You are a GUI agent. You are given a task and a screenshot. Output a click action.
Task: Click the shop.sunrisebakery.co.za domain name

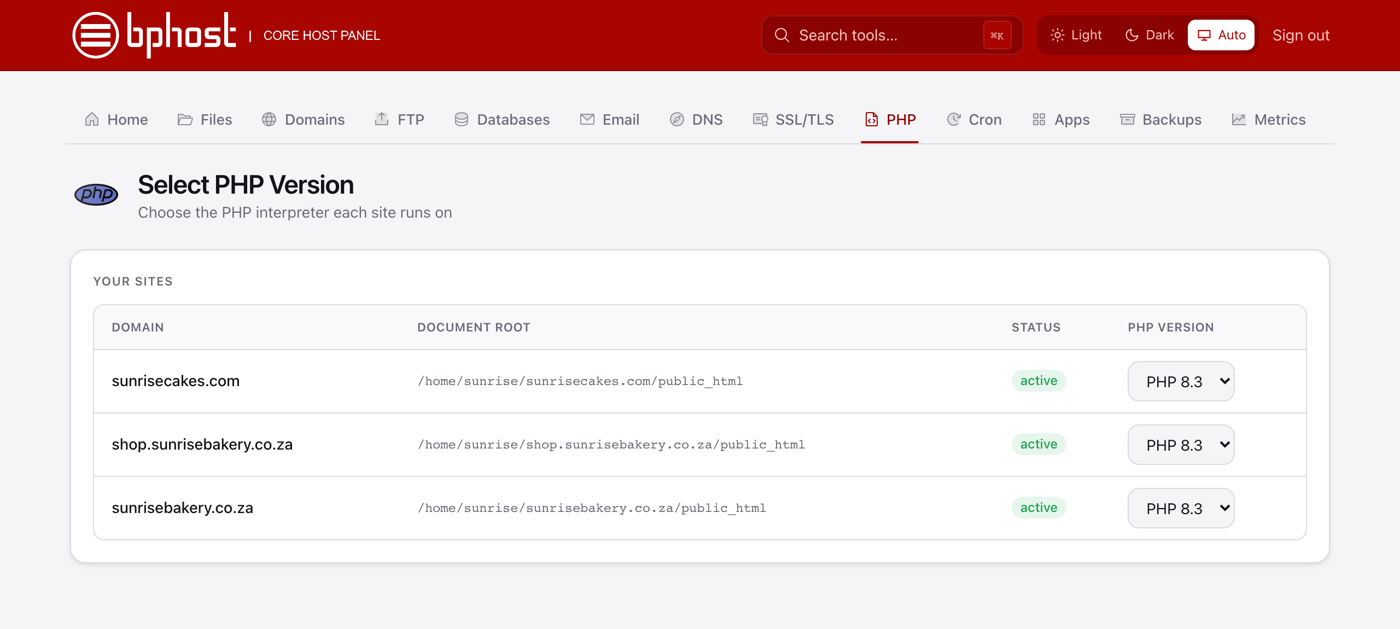pos(202,445)
